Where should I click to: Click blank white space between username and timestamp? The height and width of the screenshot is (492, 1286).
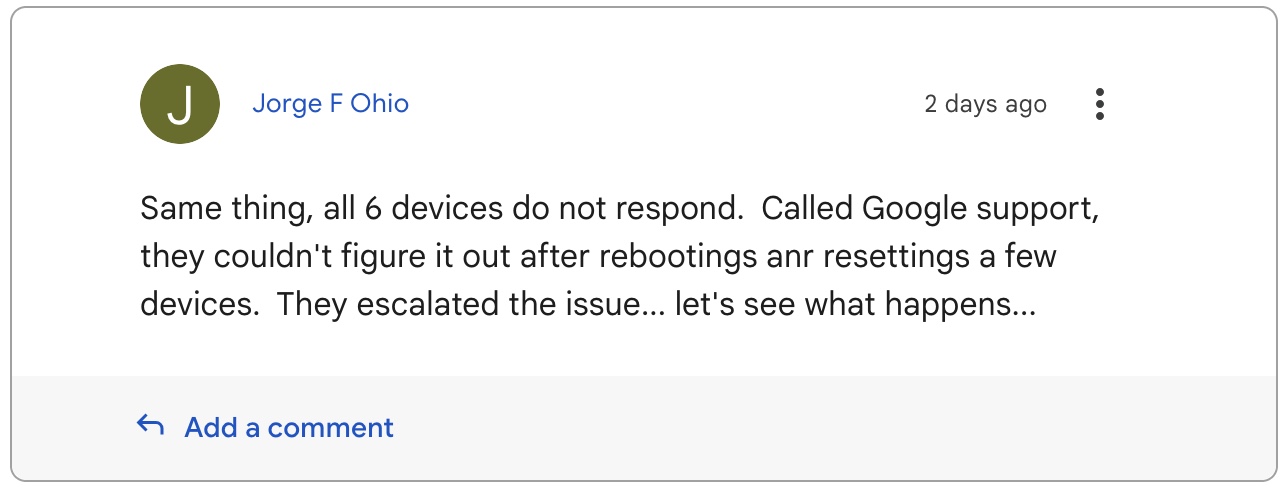665,104
